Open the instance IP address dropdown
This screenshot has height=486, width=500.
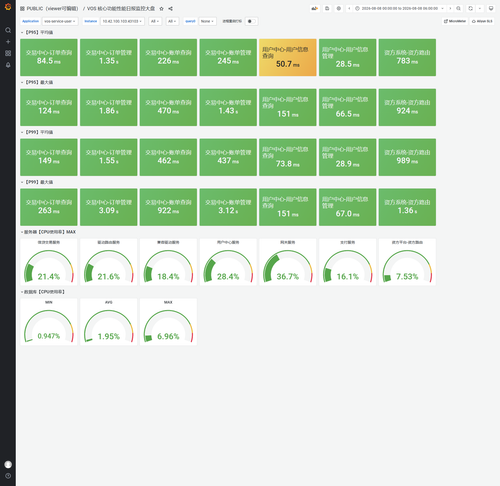(122, 21)
